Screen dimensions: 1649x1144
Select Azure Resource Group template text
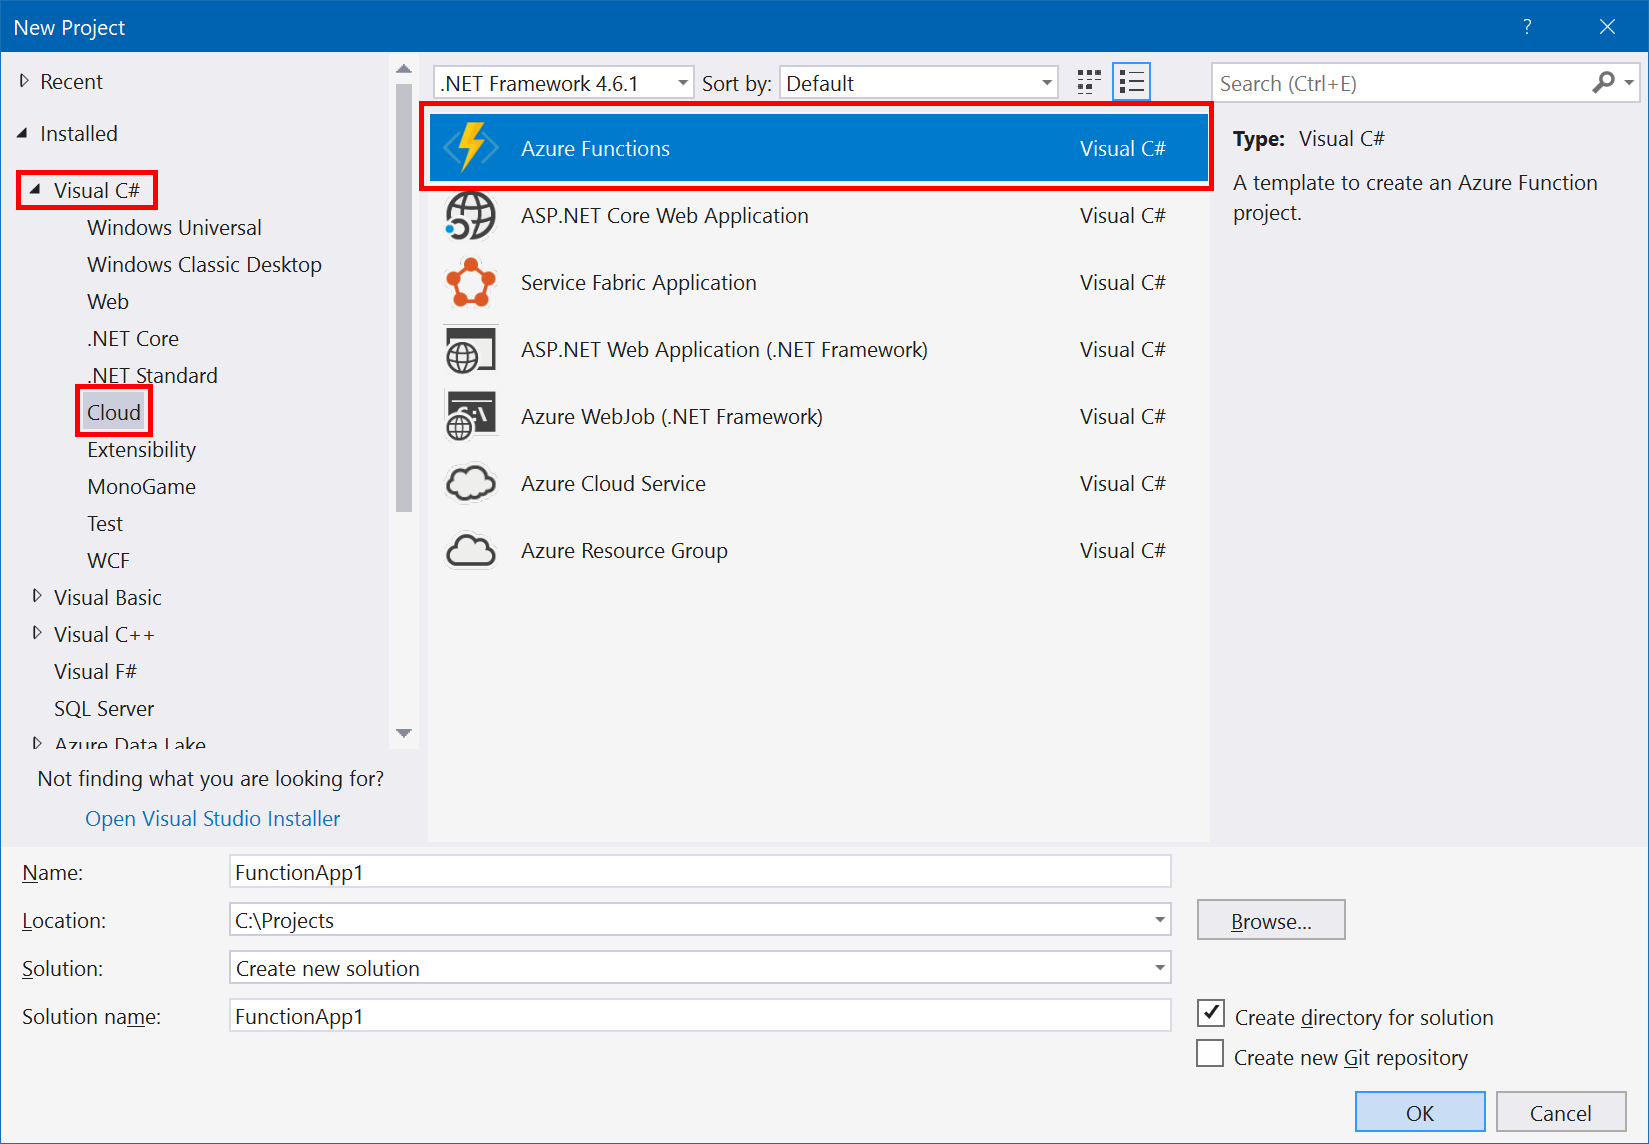(624, 550)
